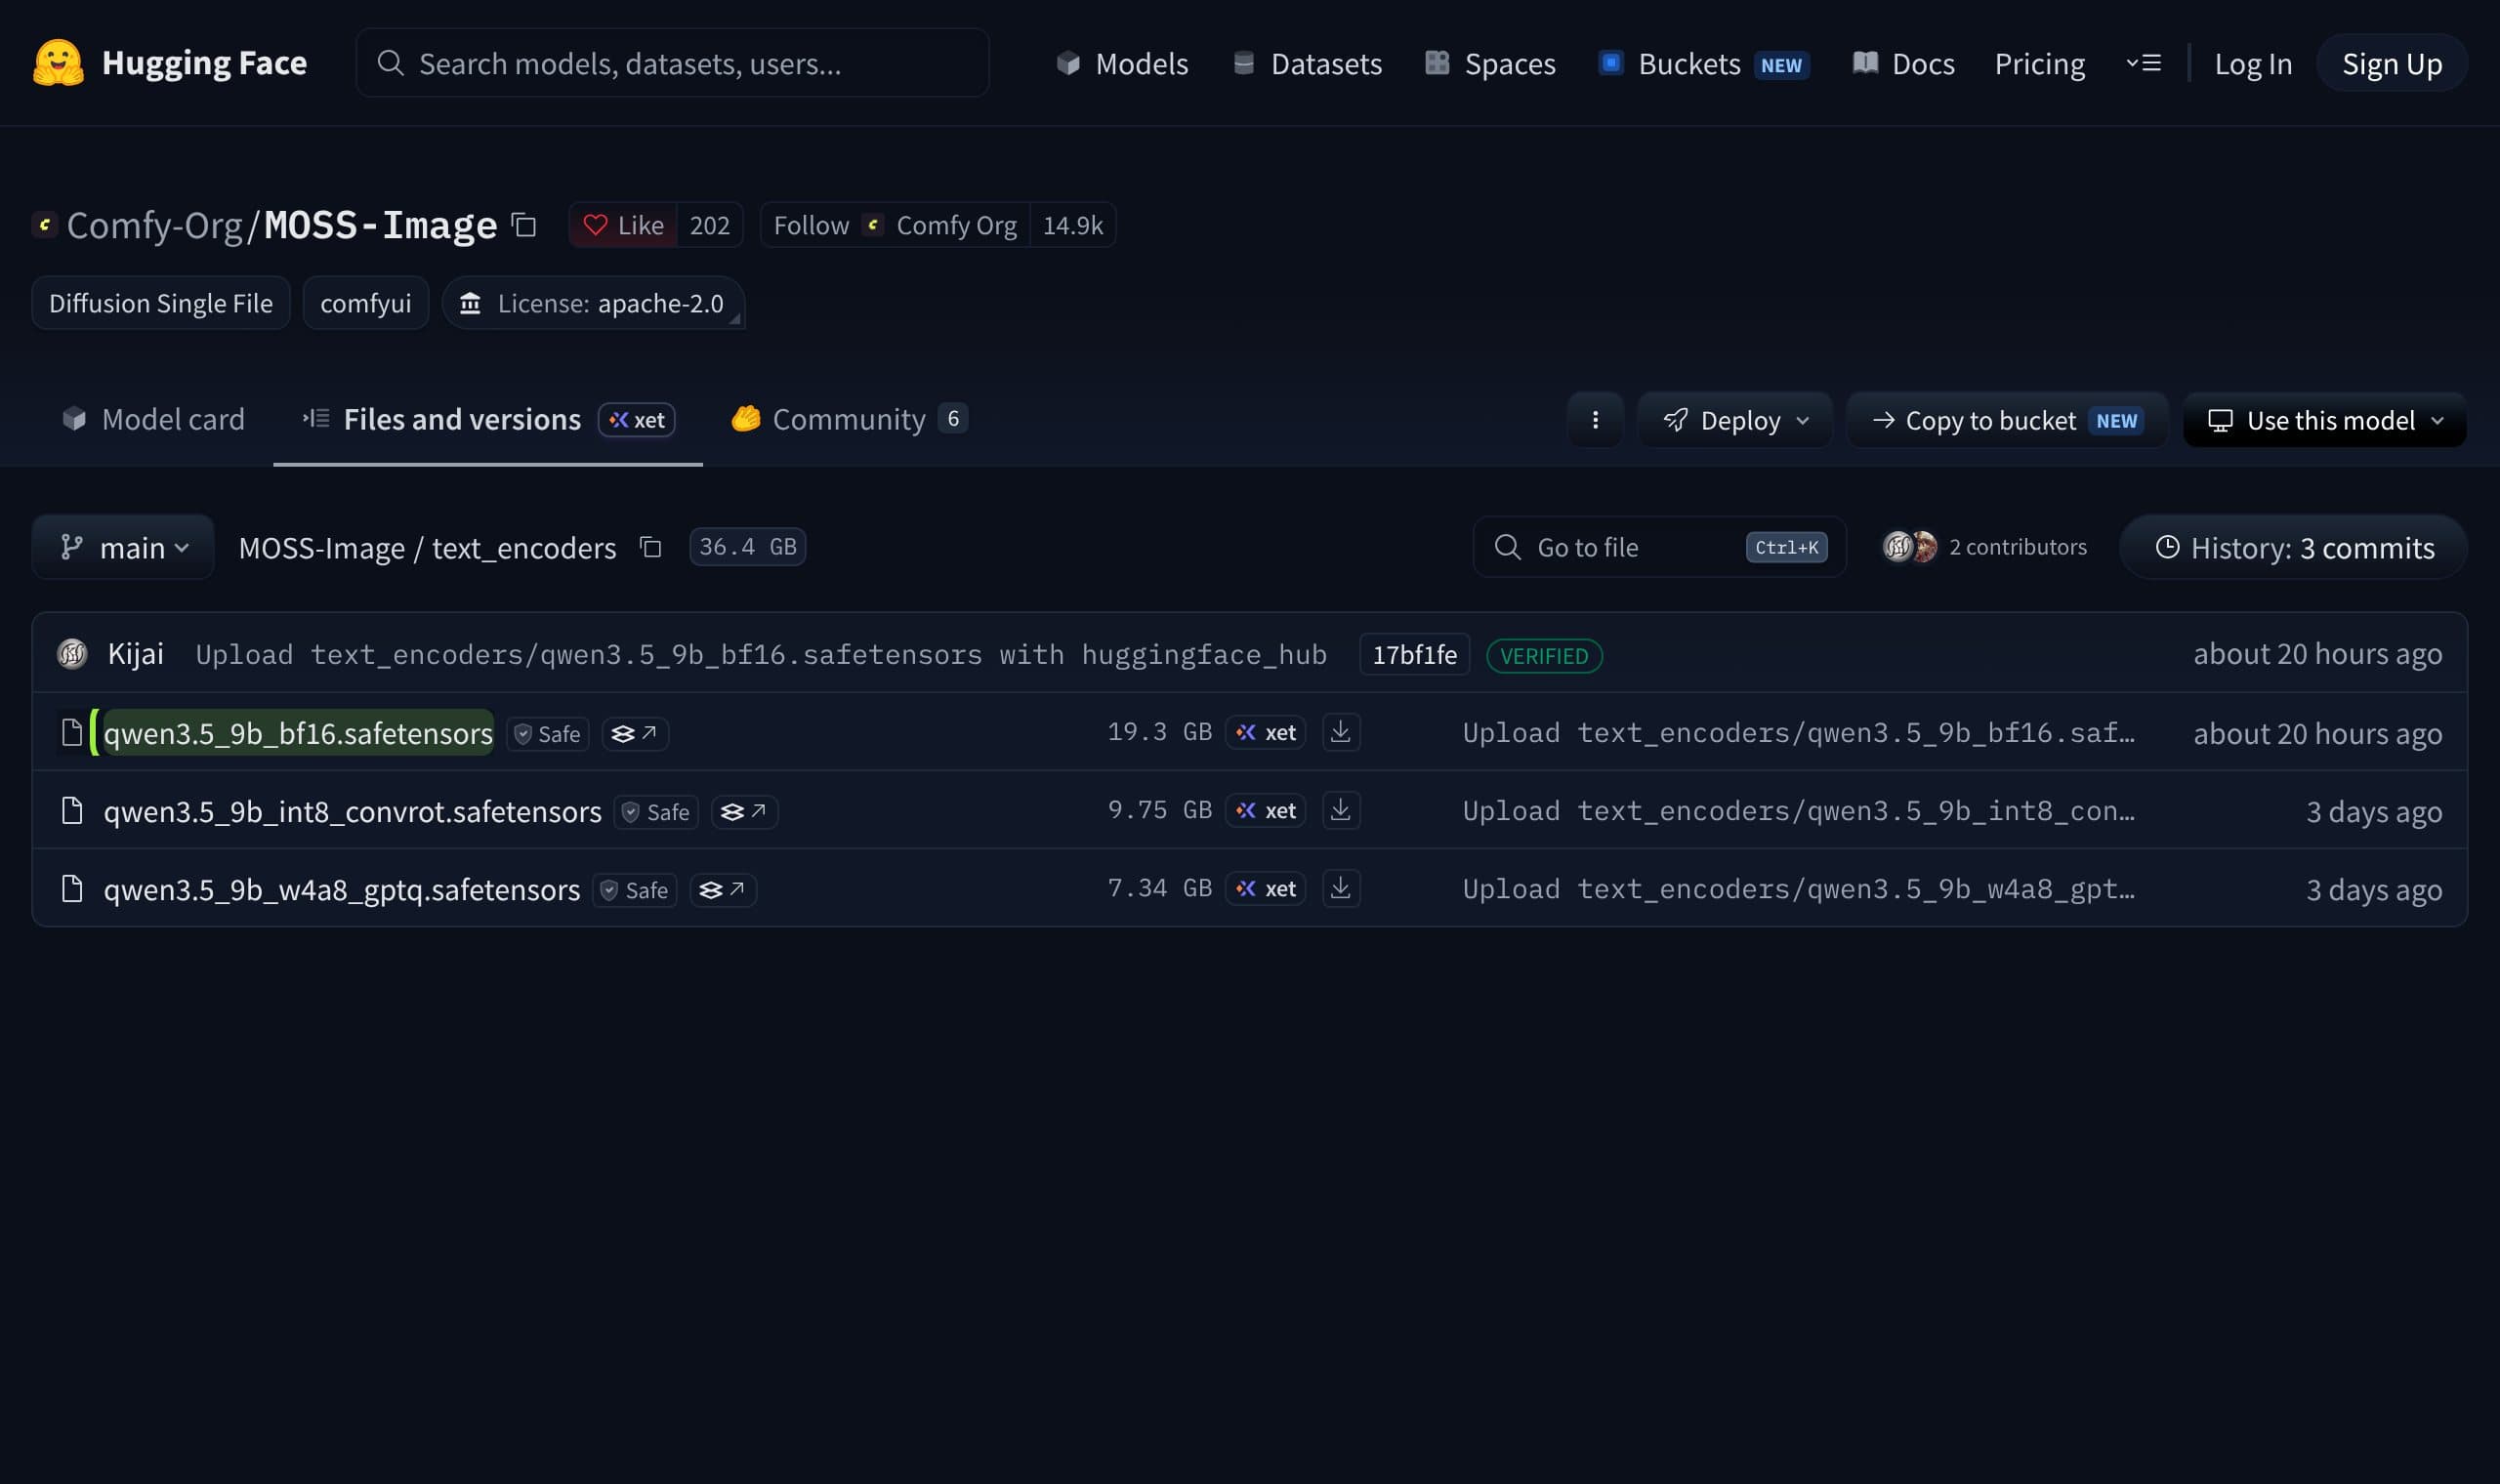The width and height of the screenshot is (2500, 1484).
Task: Go to Models in navigation
Action: 1122,63
